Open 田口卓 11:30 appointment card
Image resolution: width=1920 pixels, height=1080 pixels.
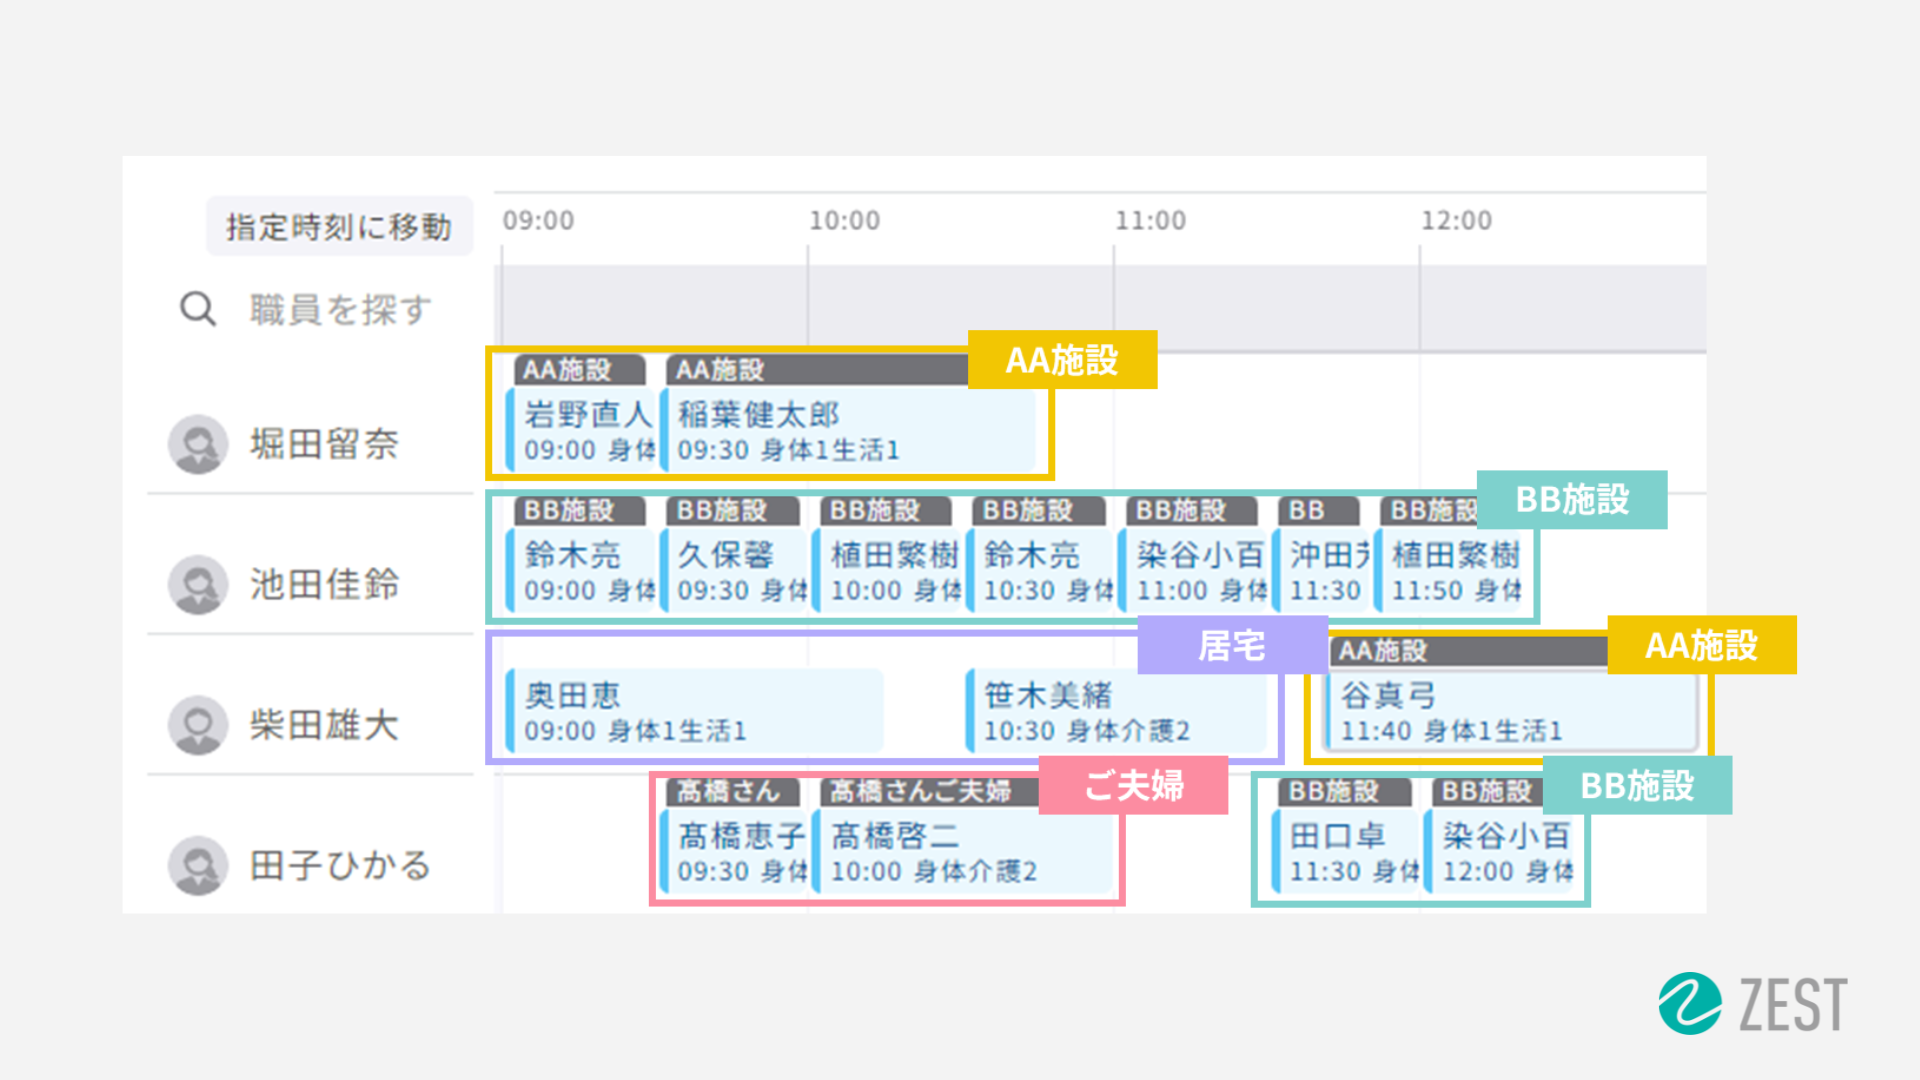point(1347,852)
